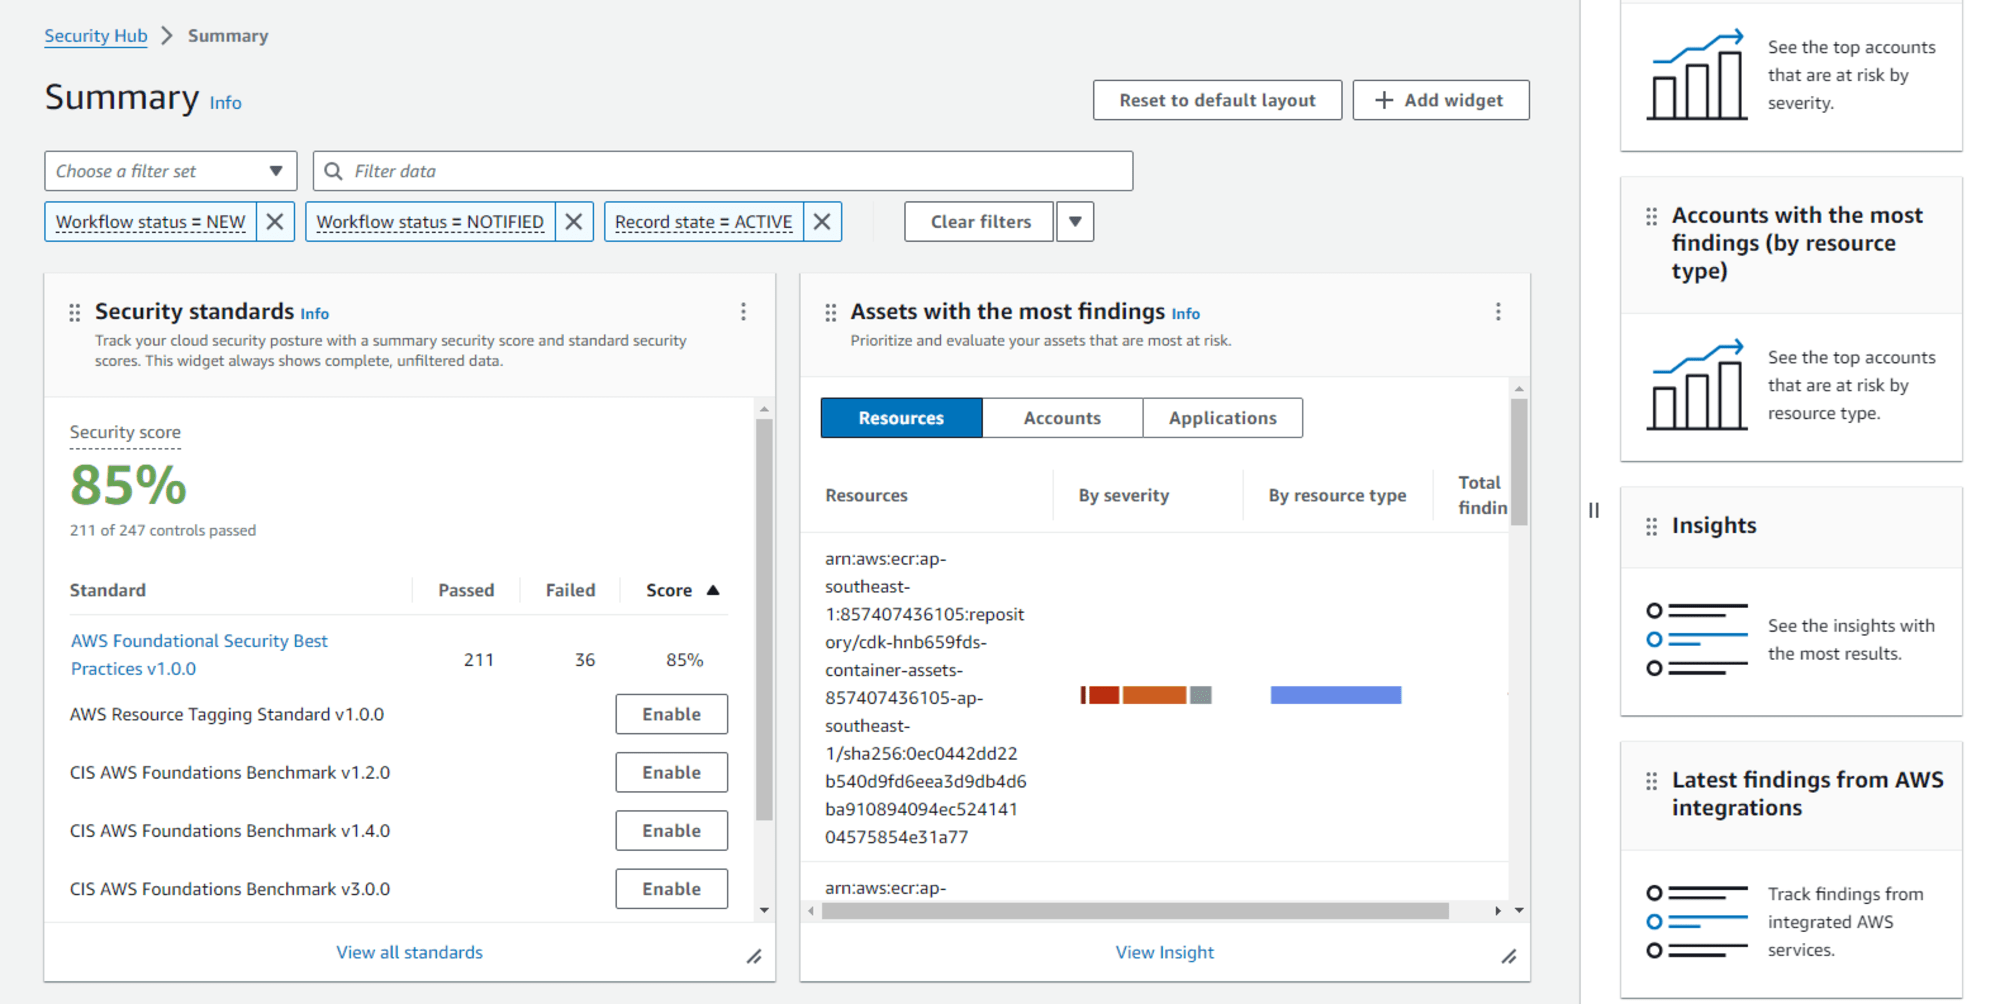Open the Assets with the most findings Info link
The image size is (2000, 1004).
(1186, 314)
